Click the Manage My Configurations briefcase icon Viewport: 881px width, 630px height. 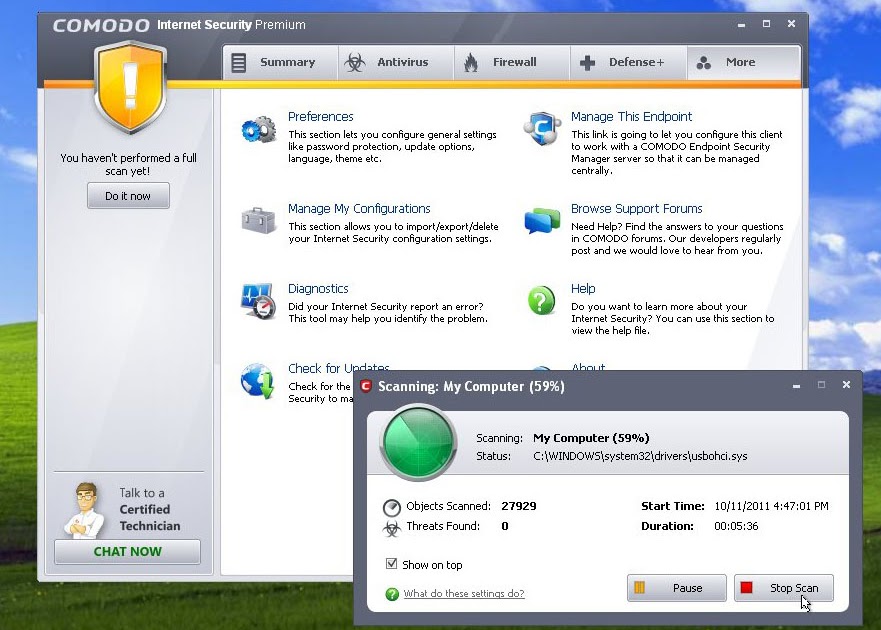point(258,220)
